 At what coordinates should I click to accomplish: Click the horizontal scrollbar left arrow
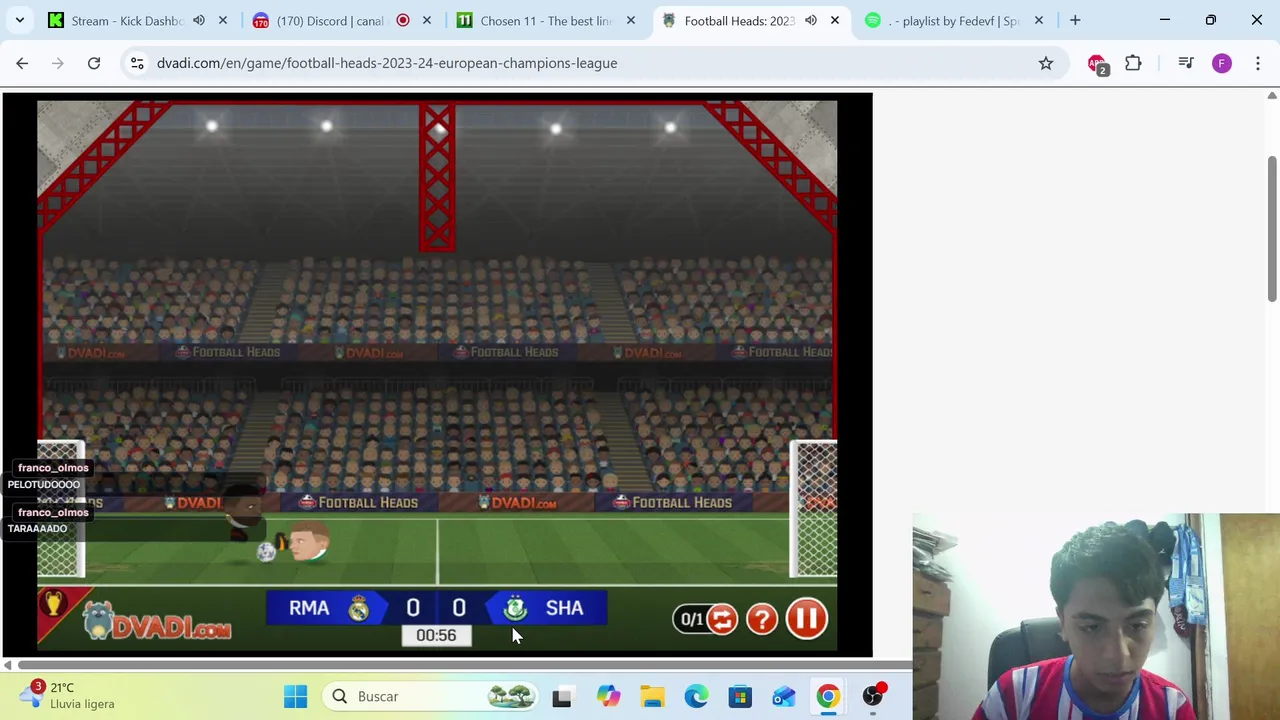point(8,665)
